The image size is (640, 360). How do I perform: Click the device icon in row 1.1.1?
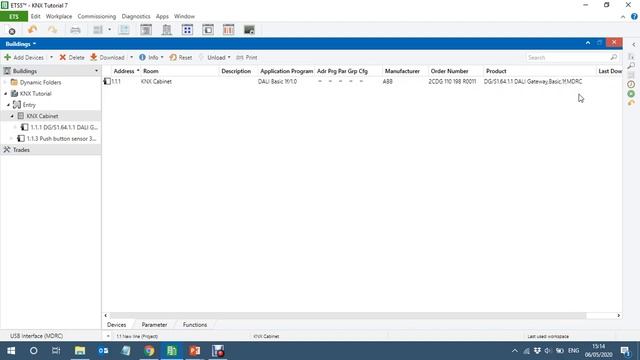pos(107,82)
